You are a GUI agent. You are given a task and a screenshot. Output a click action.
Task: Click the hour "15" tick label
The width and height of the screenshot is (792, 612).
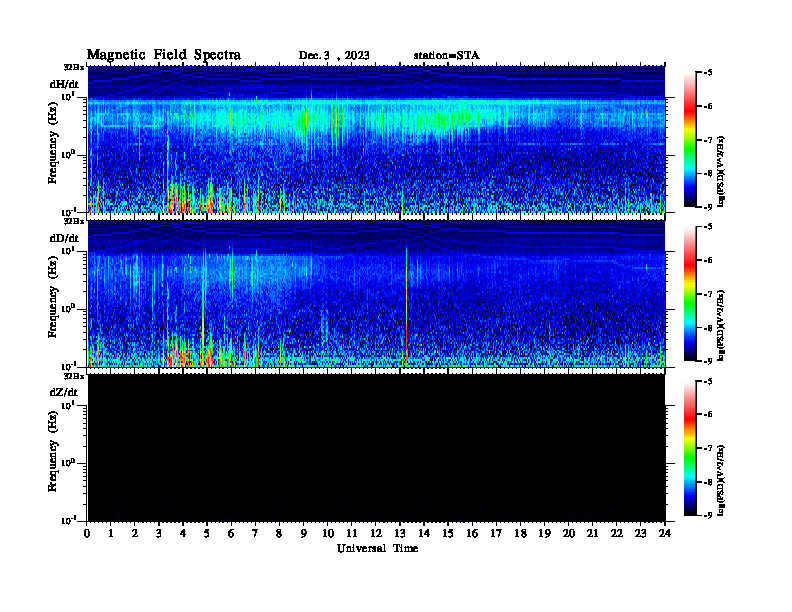coord(448,534)
